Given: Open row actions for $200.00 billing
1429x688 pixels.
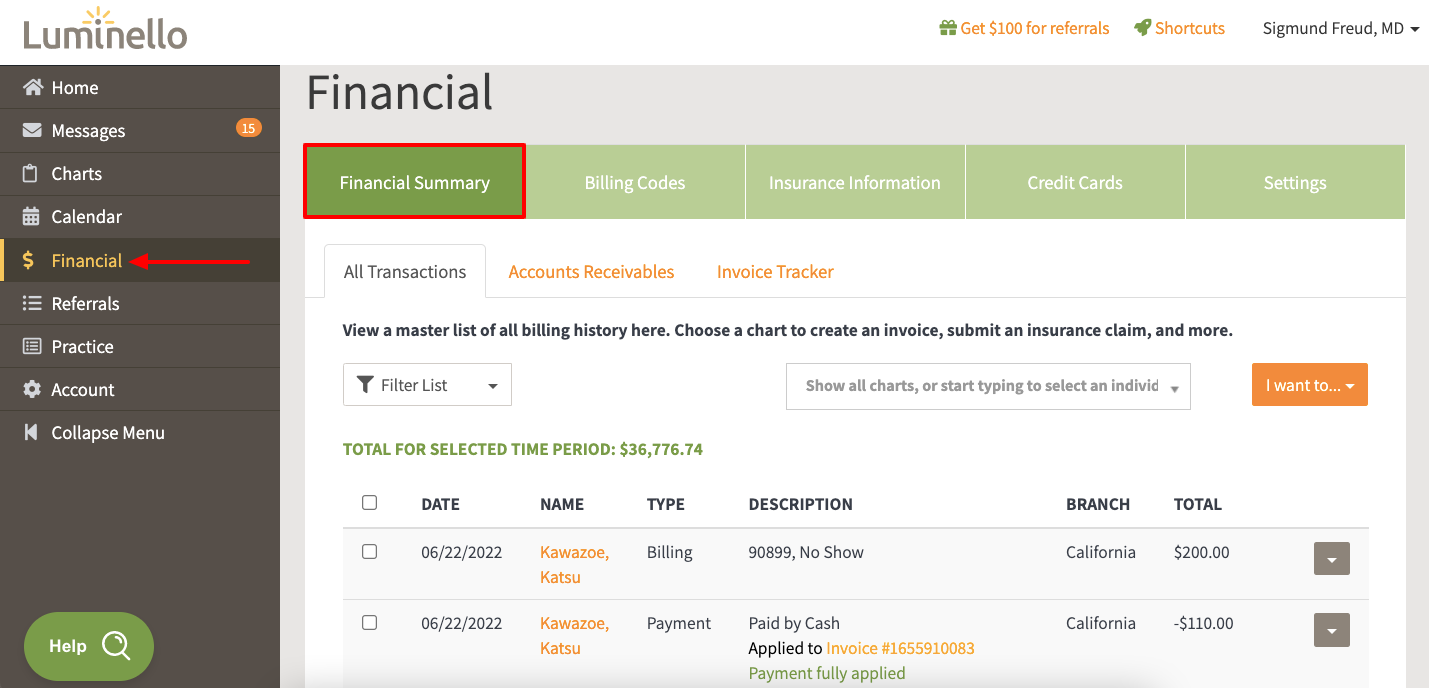Looking at the screenshot, I should [1331, 559].
